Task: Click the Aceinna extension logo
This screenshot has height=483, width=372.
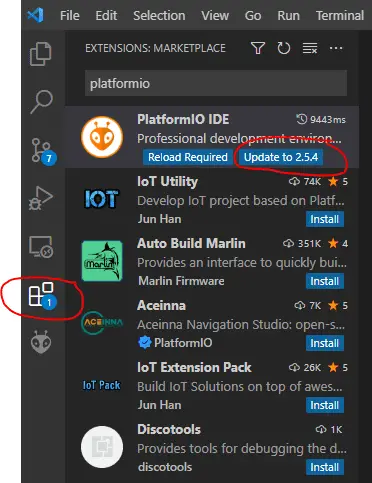Action: (102, 322)
